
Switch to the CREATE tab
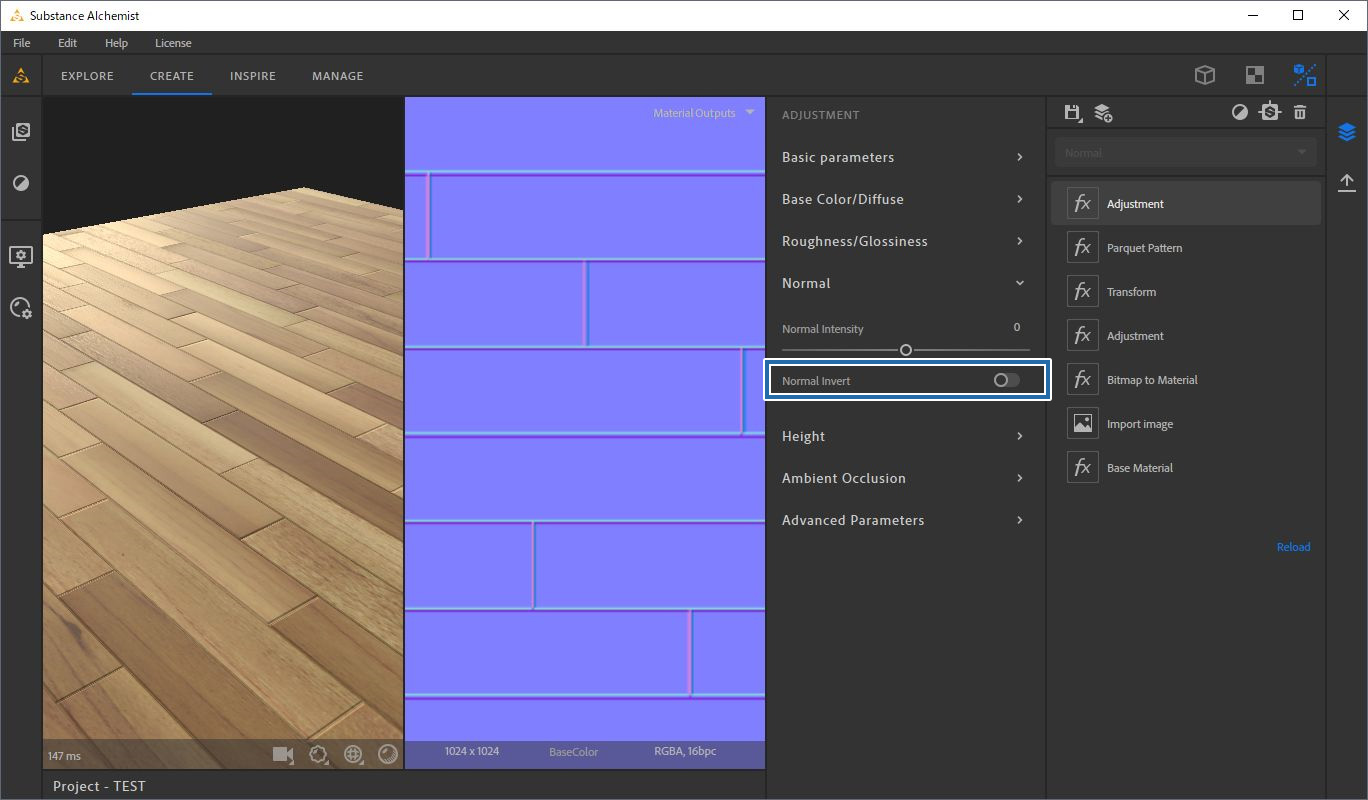[172, 76]
